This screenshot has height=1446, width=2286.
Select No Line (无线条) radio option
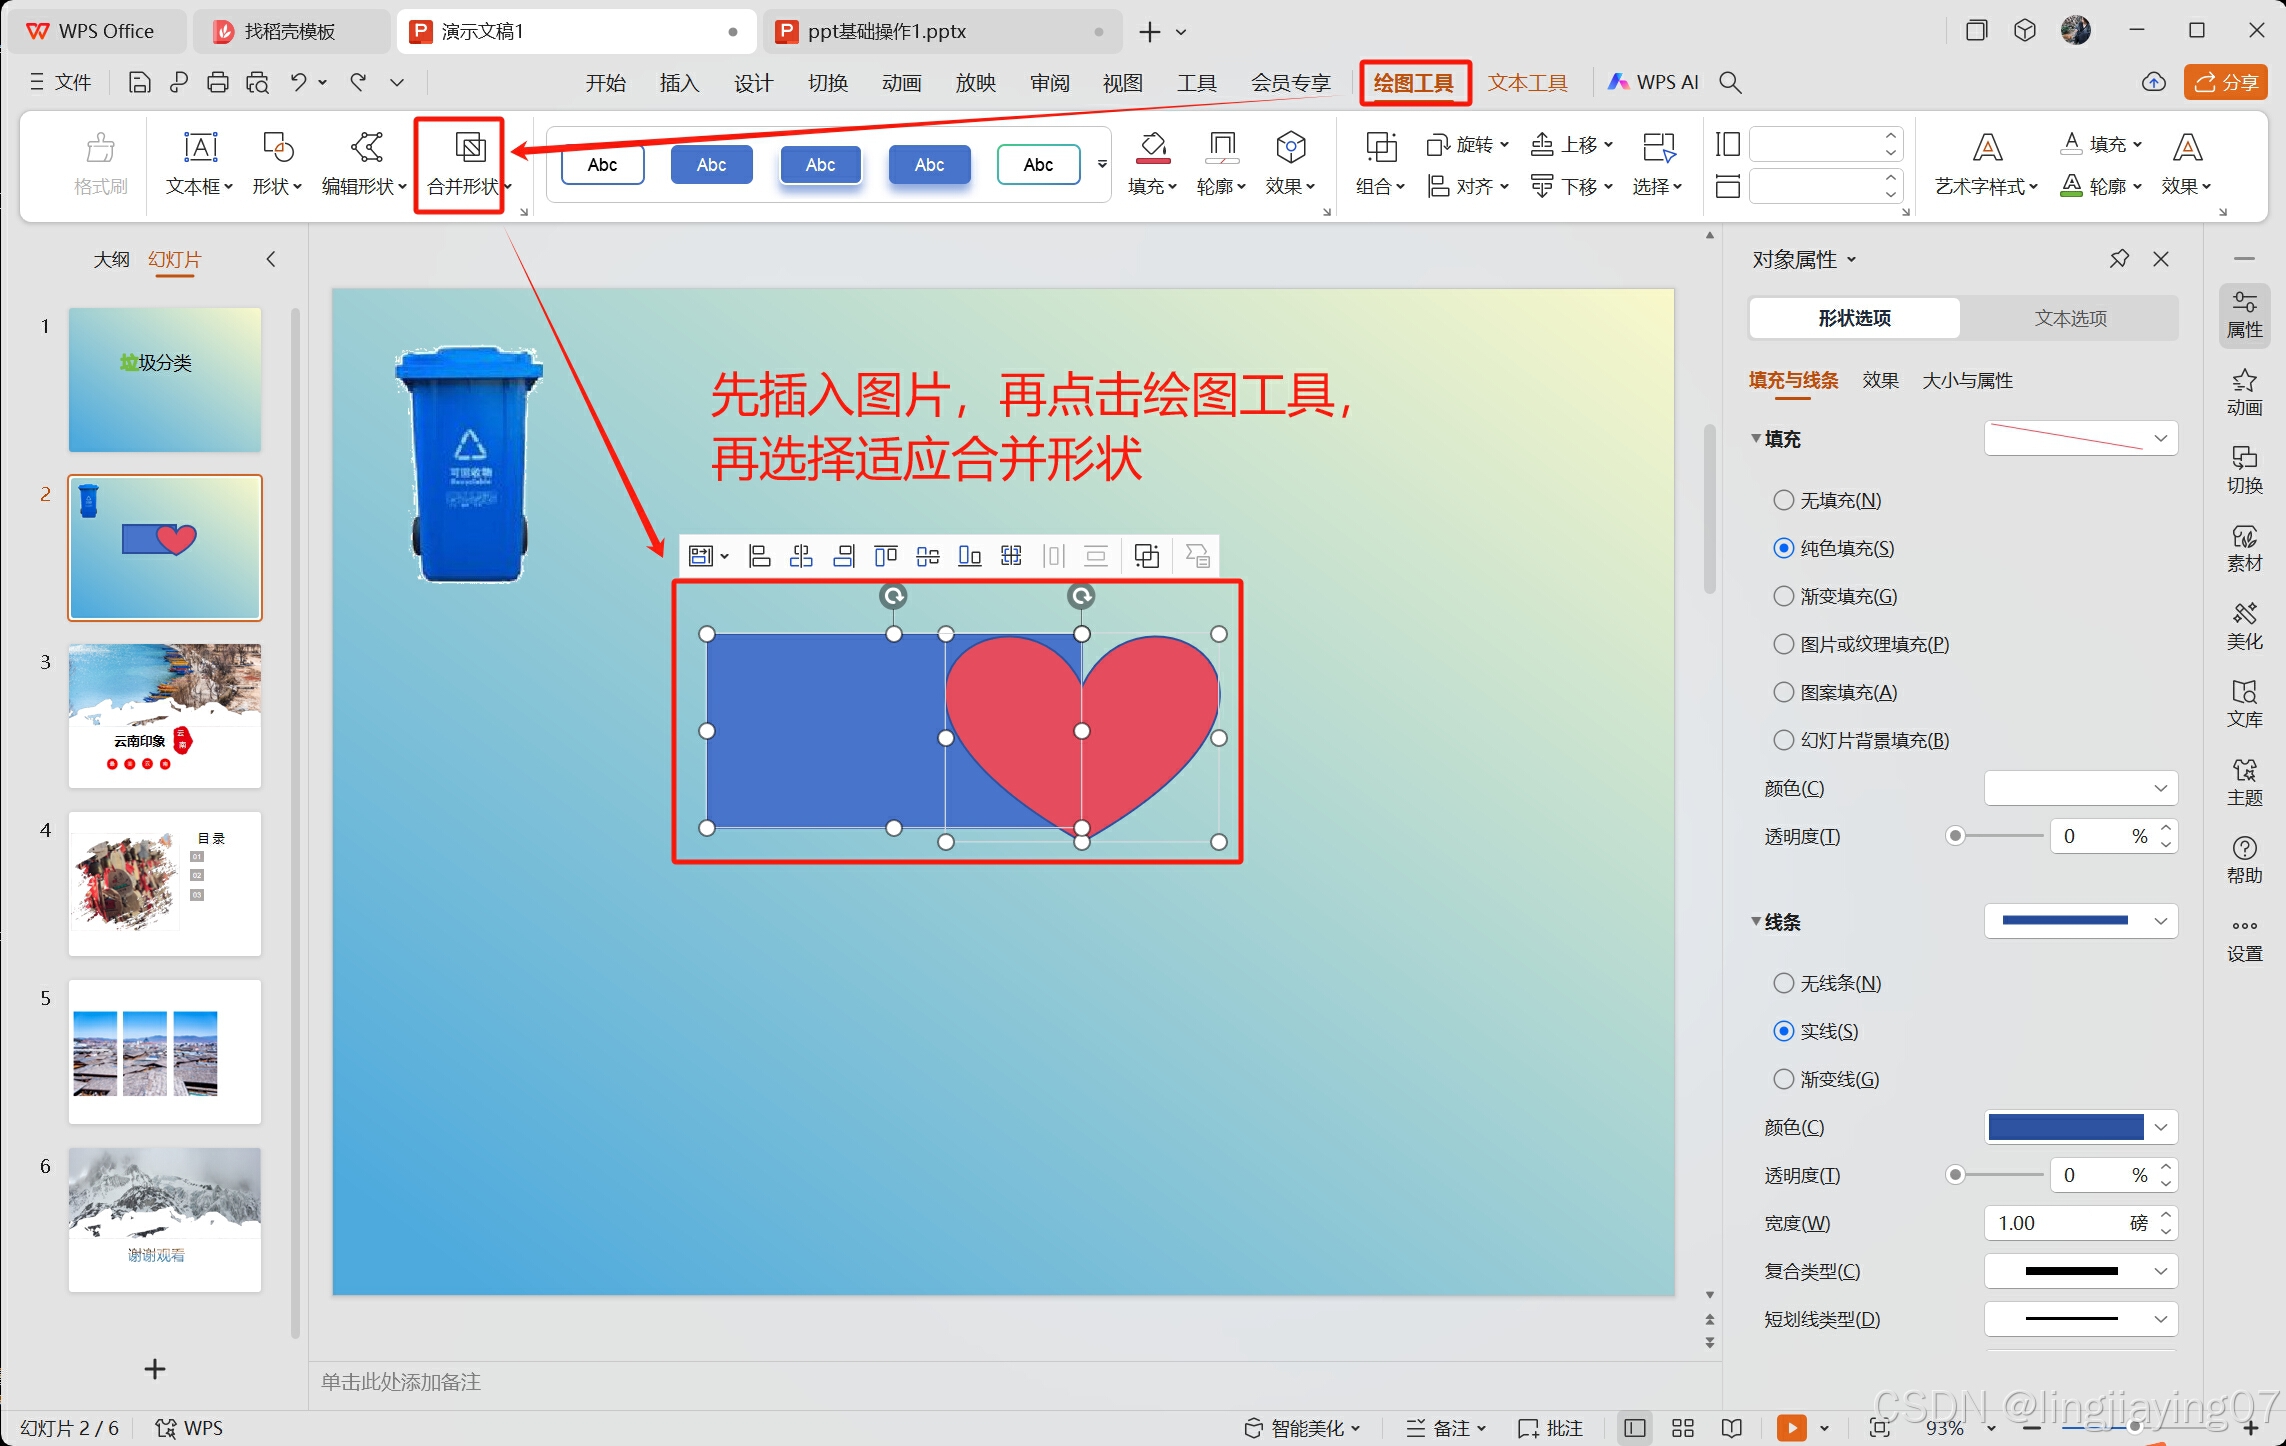pyautogui.click(x=1784, y=983)
